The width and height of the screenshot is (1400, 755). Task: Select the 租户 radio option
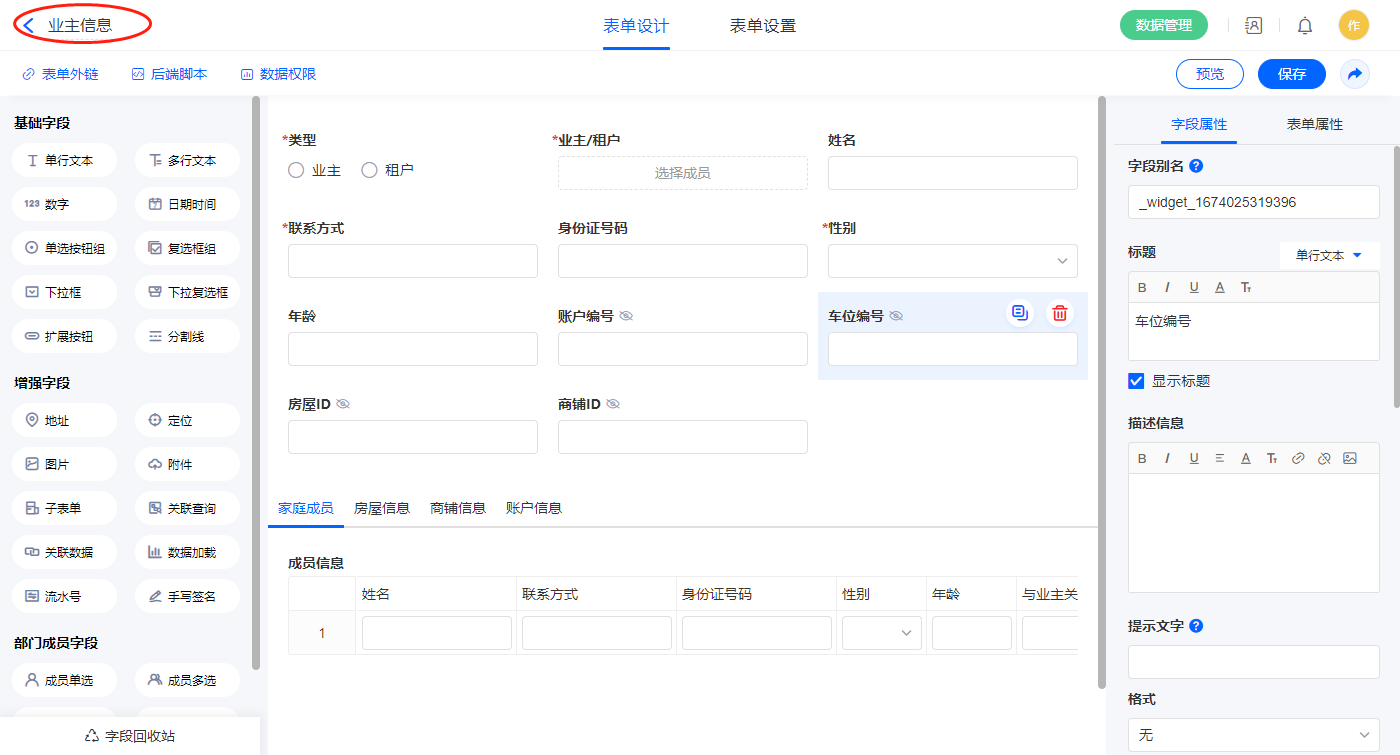(369, 171)
